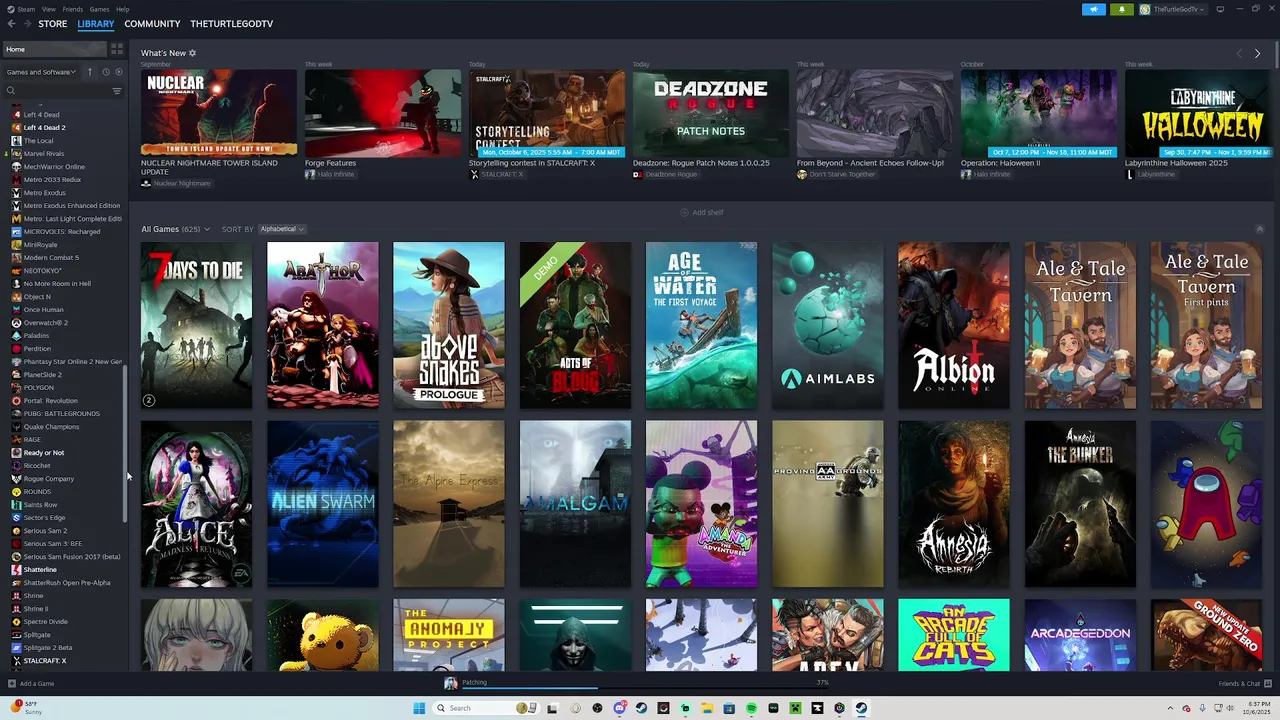This screenshot has height=720, width=1280.
Task: Click the Add shelf button
Action: (702, 212)
